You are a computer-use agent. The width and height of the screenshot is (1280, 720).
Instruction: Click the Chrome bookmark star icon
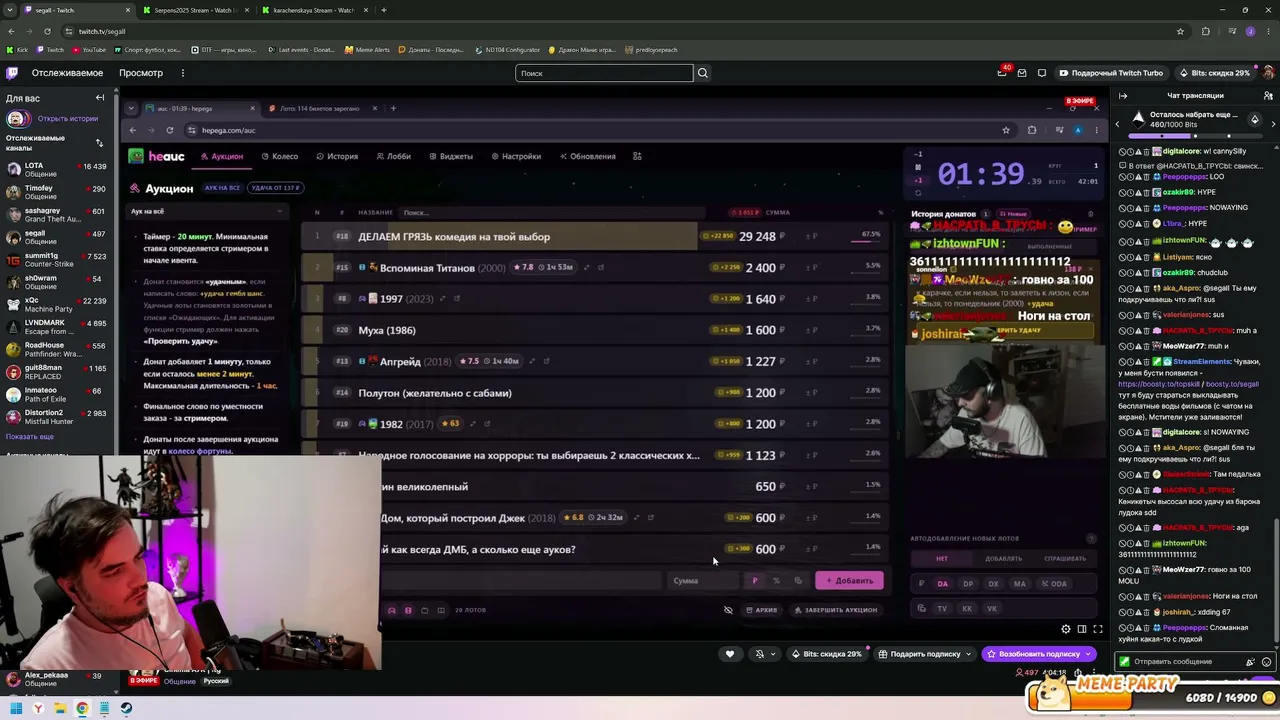(1180, 31)
